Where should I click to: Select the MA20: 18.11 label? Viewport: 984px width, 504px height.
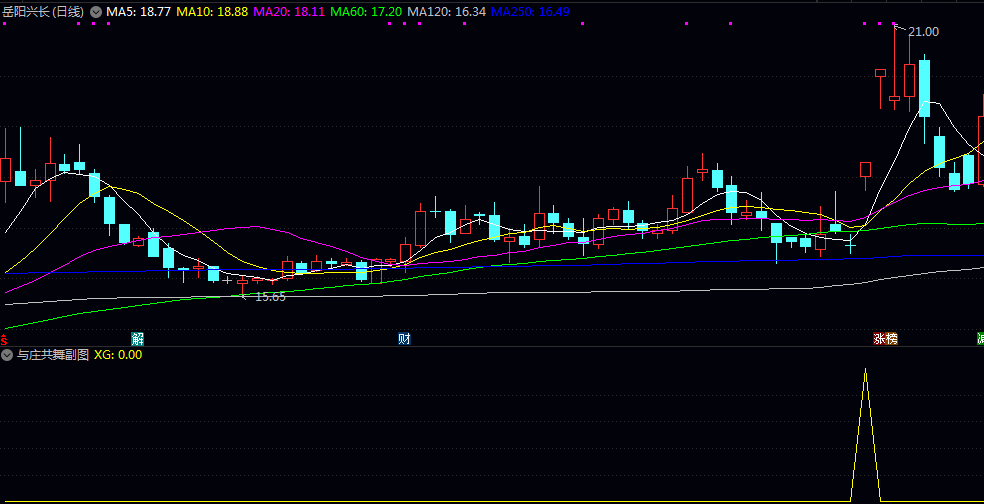(289, 11)
